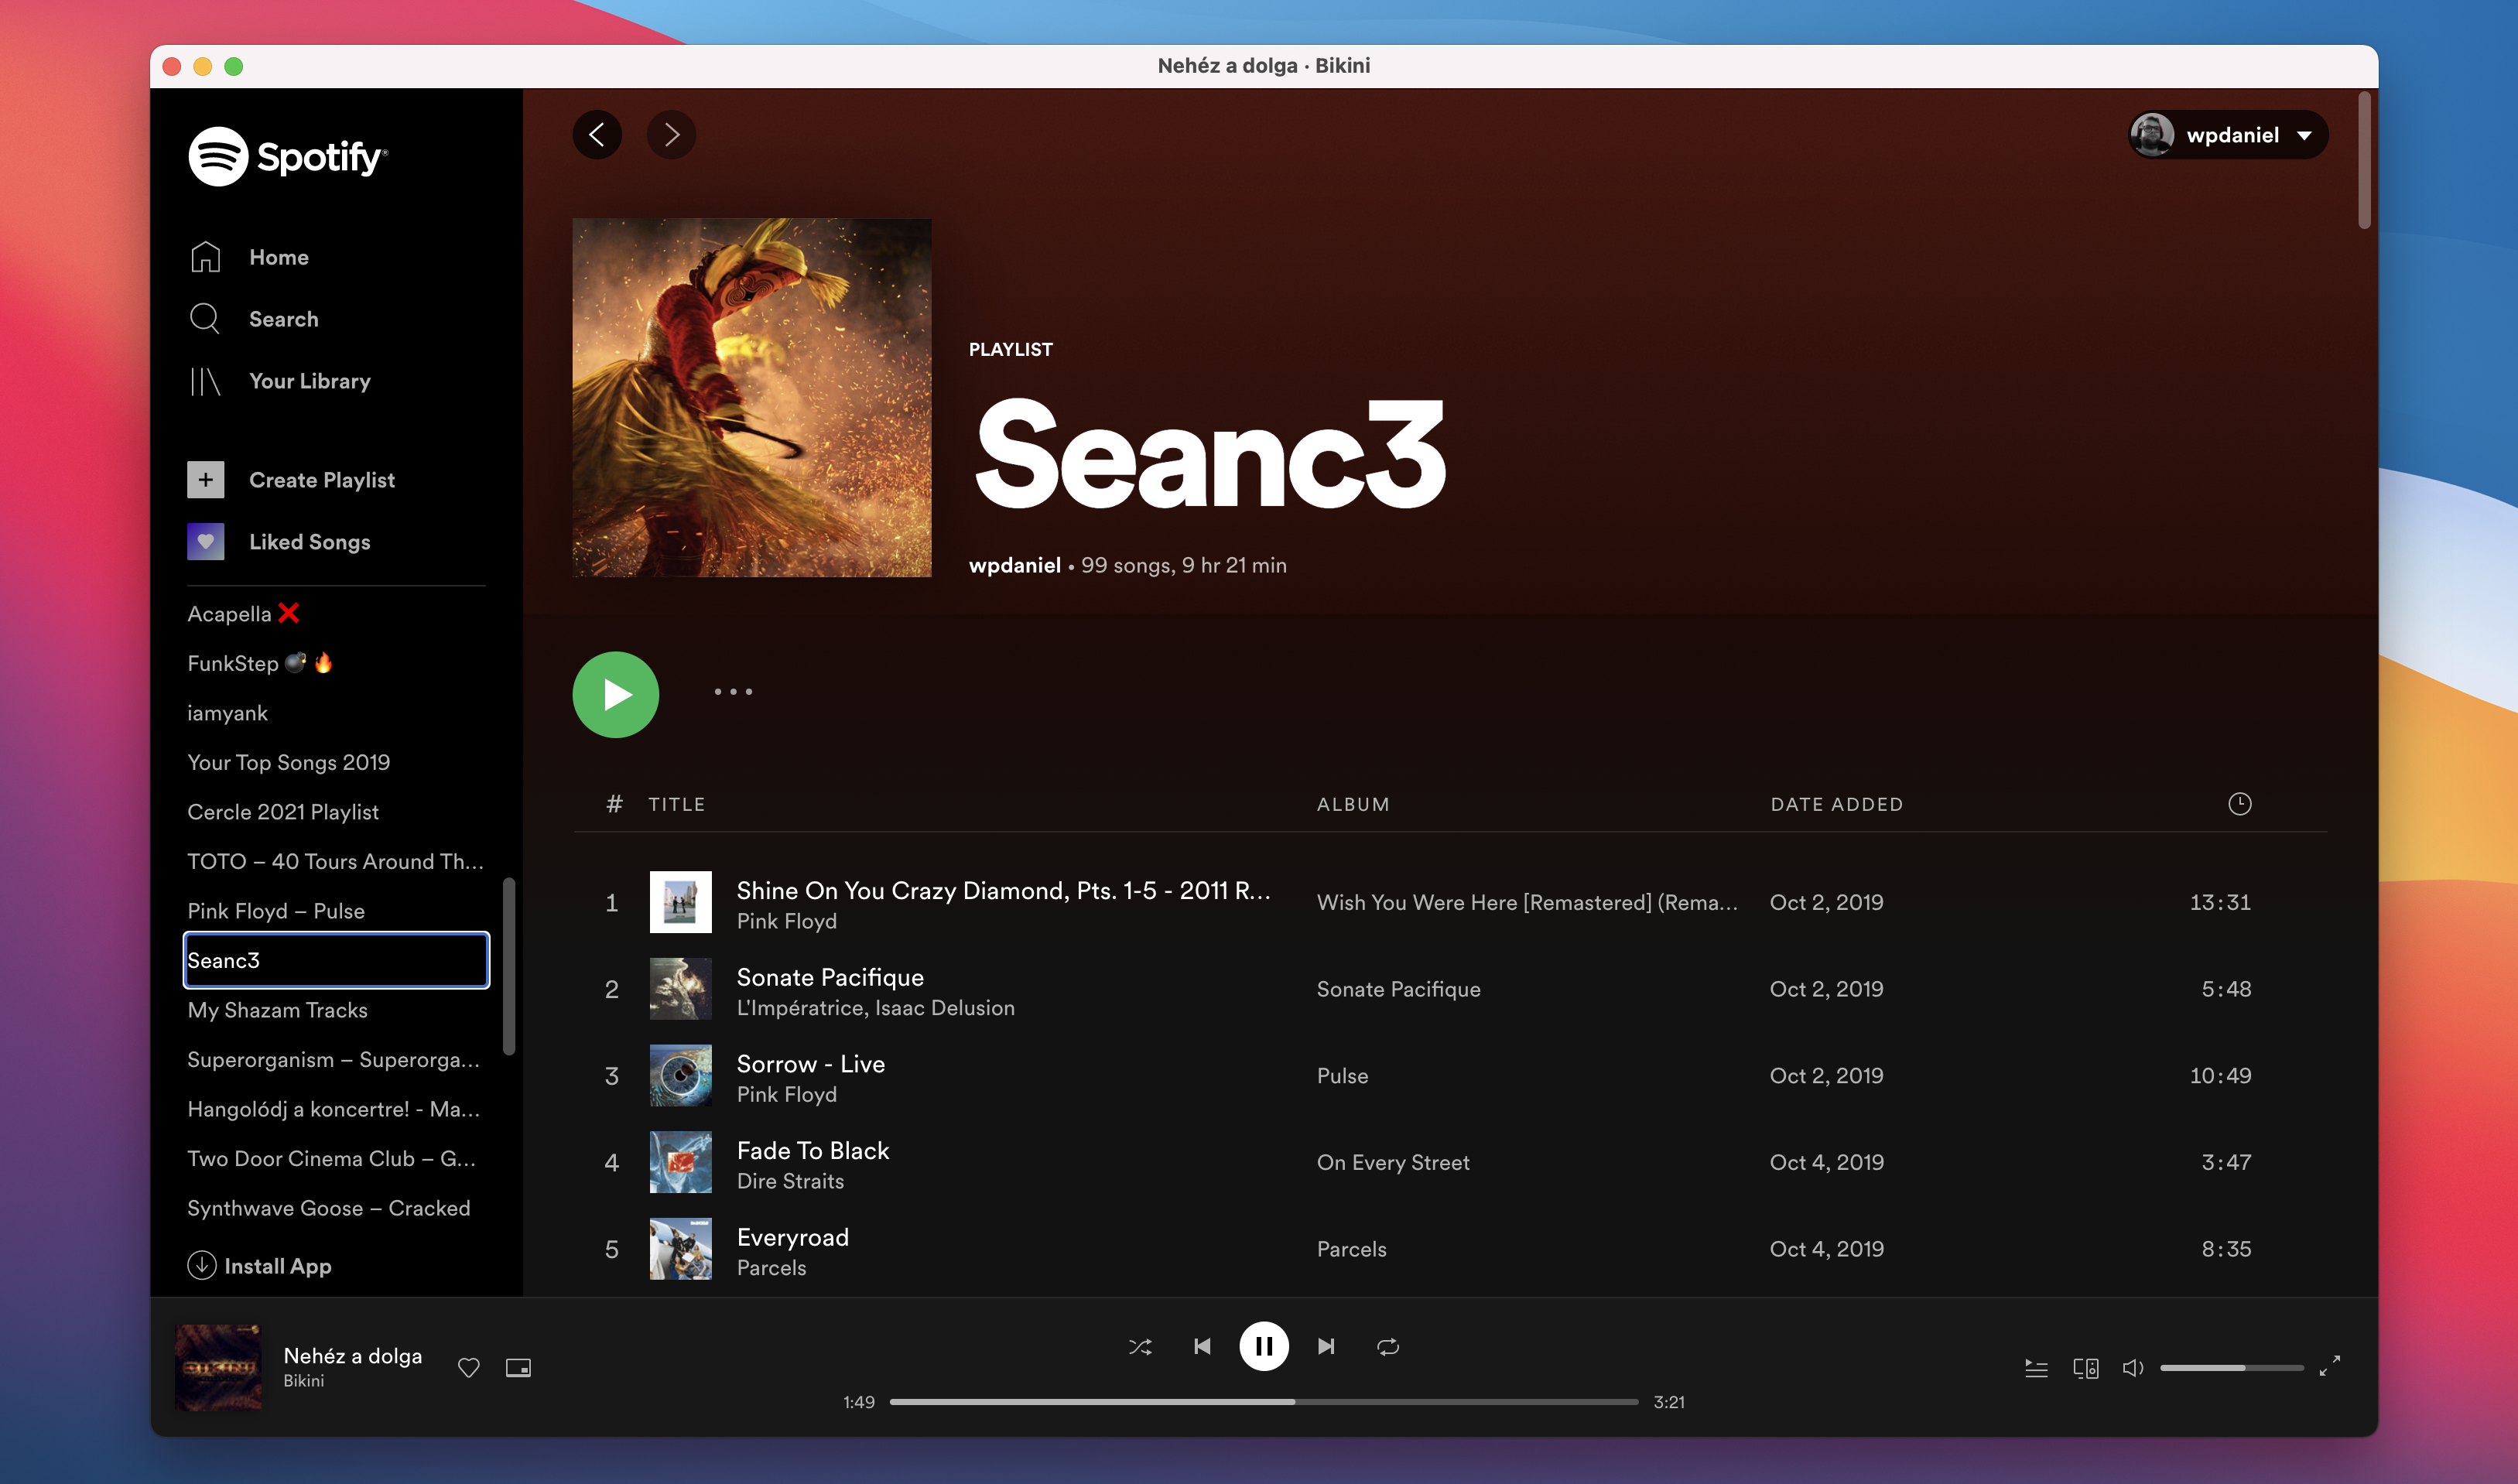Toggle repeat mode

click(1388, 1347)
